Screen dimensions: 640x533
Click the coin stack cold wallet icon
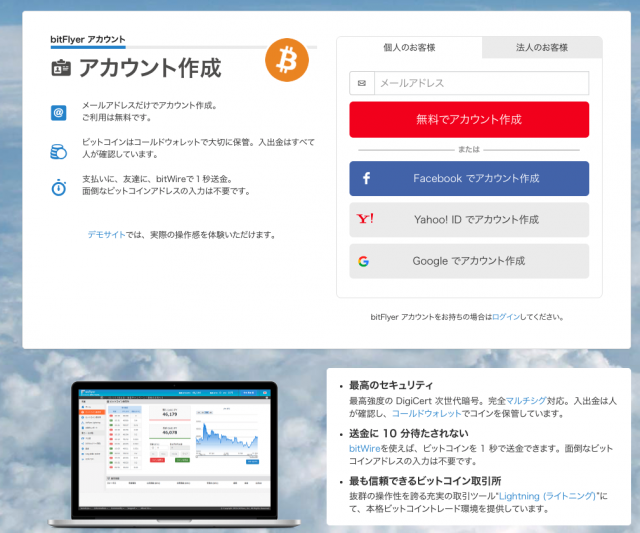[x=58, y=151]
